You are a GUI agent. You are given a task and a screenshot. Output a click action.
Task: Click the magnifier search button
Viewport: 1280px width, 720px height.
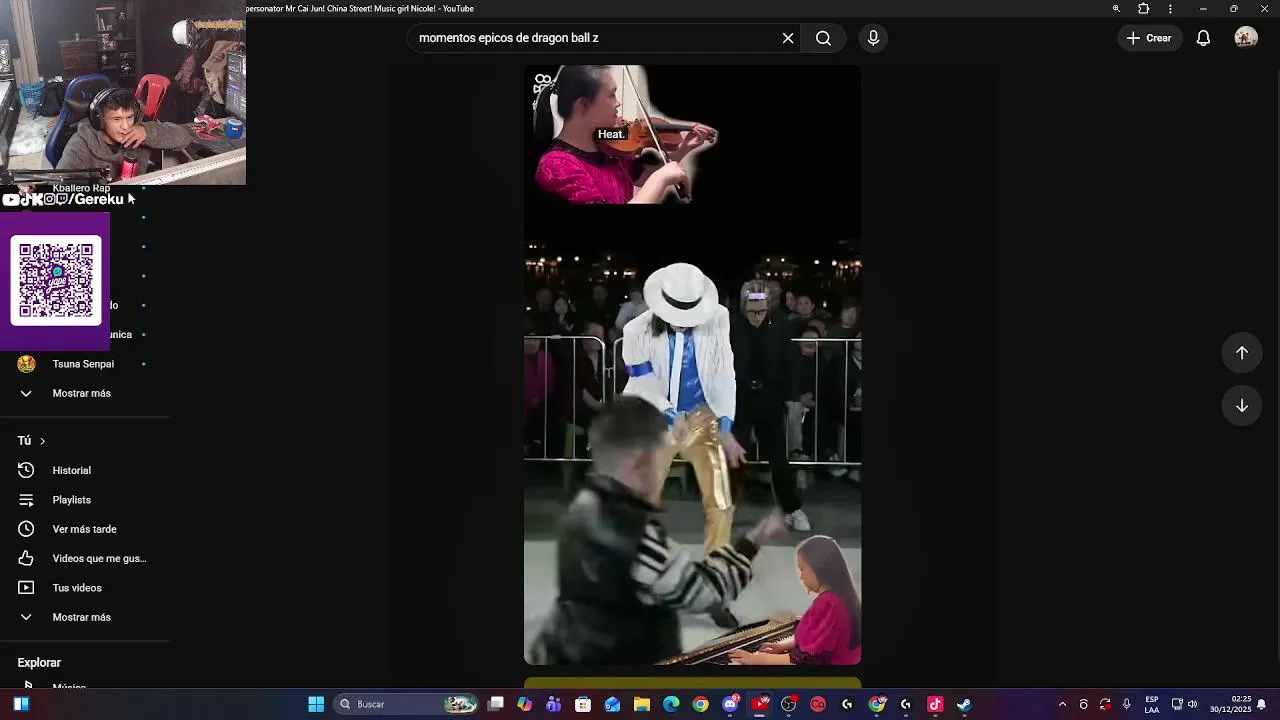point(823,38)
